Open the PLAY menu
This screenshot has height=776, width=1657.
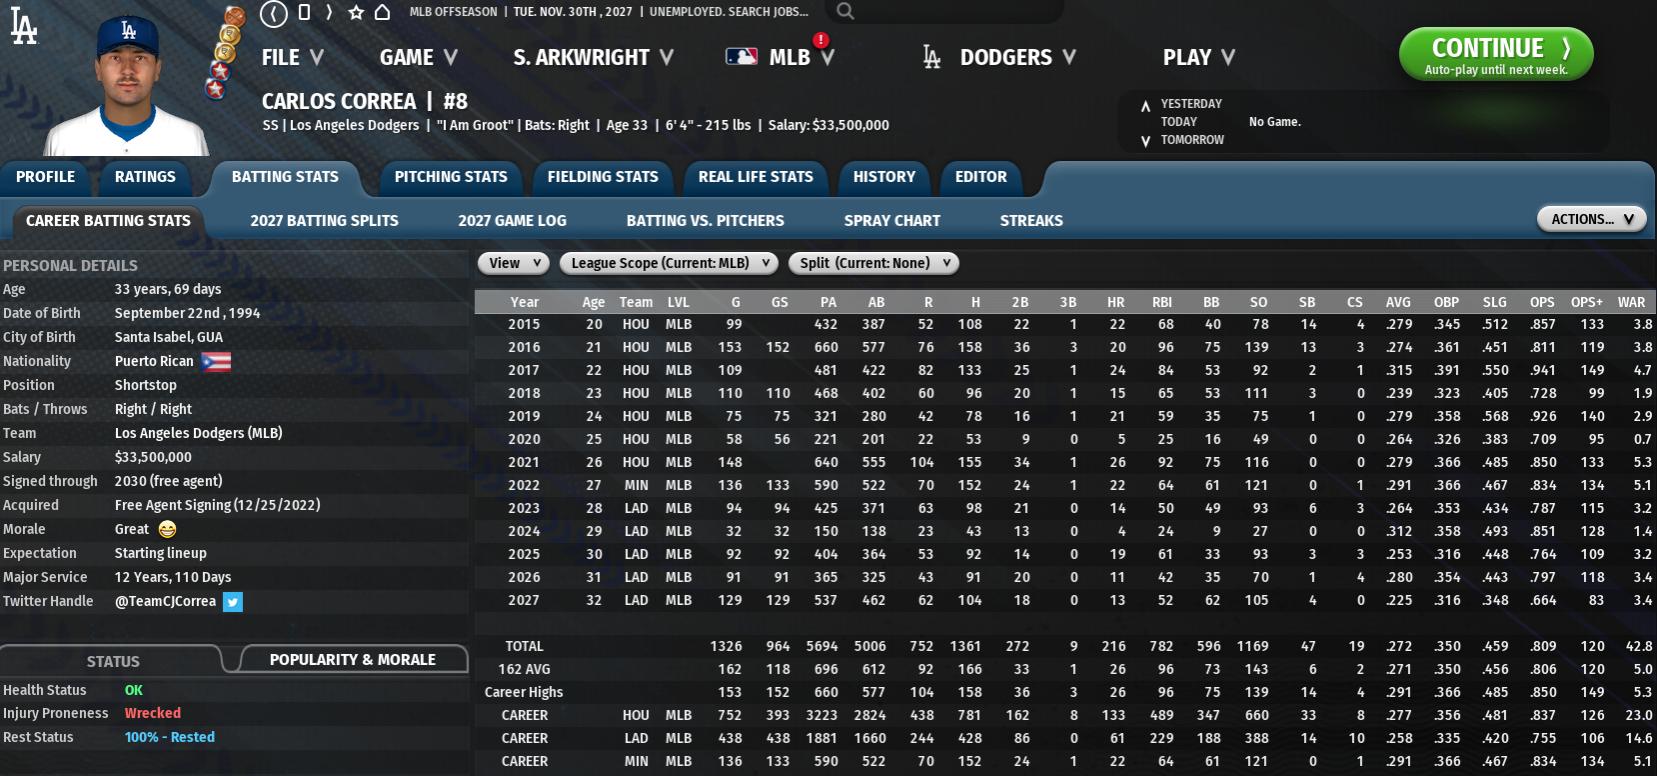[x=1198, y=57]
